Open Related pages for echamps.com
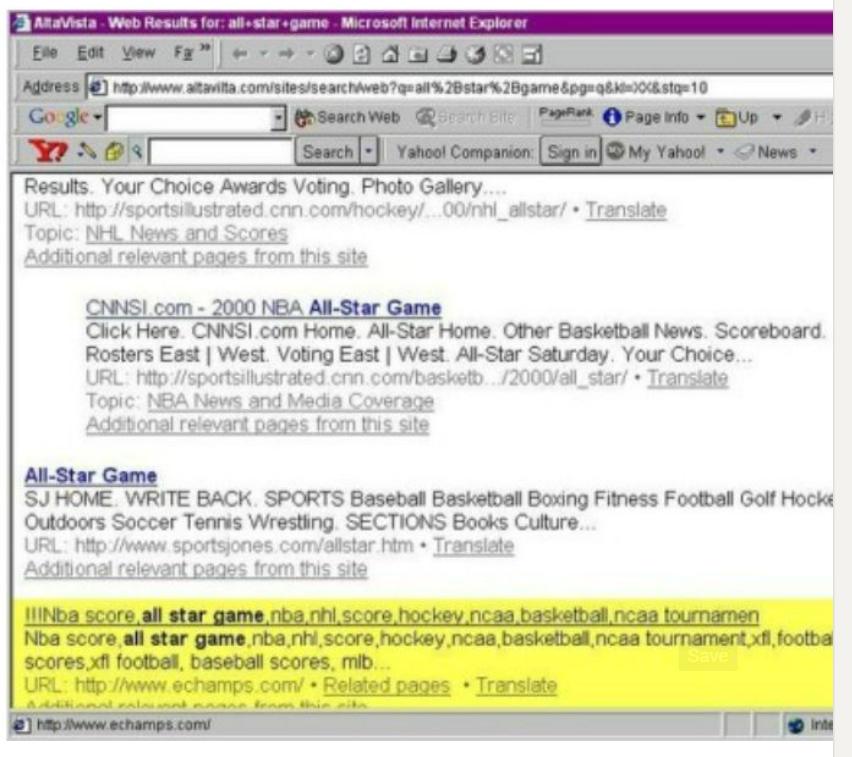The height and width of the screenshot is (757, 852). point(387,685)
